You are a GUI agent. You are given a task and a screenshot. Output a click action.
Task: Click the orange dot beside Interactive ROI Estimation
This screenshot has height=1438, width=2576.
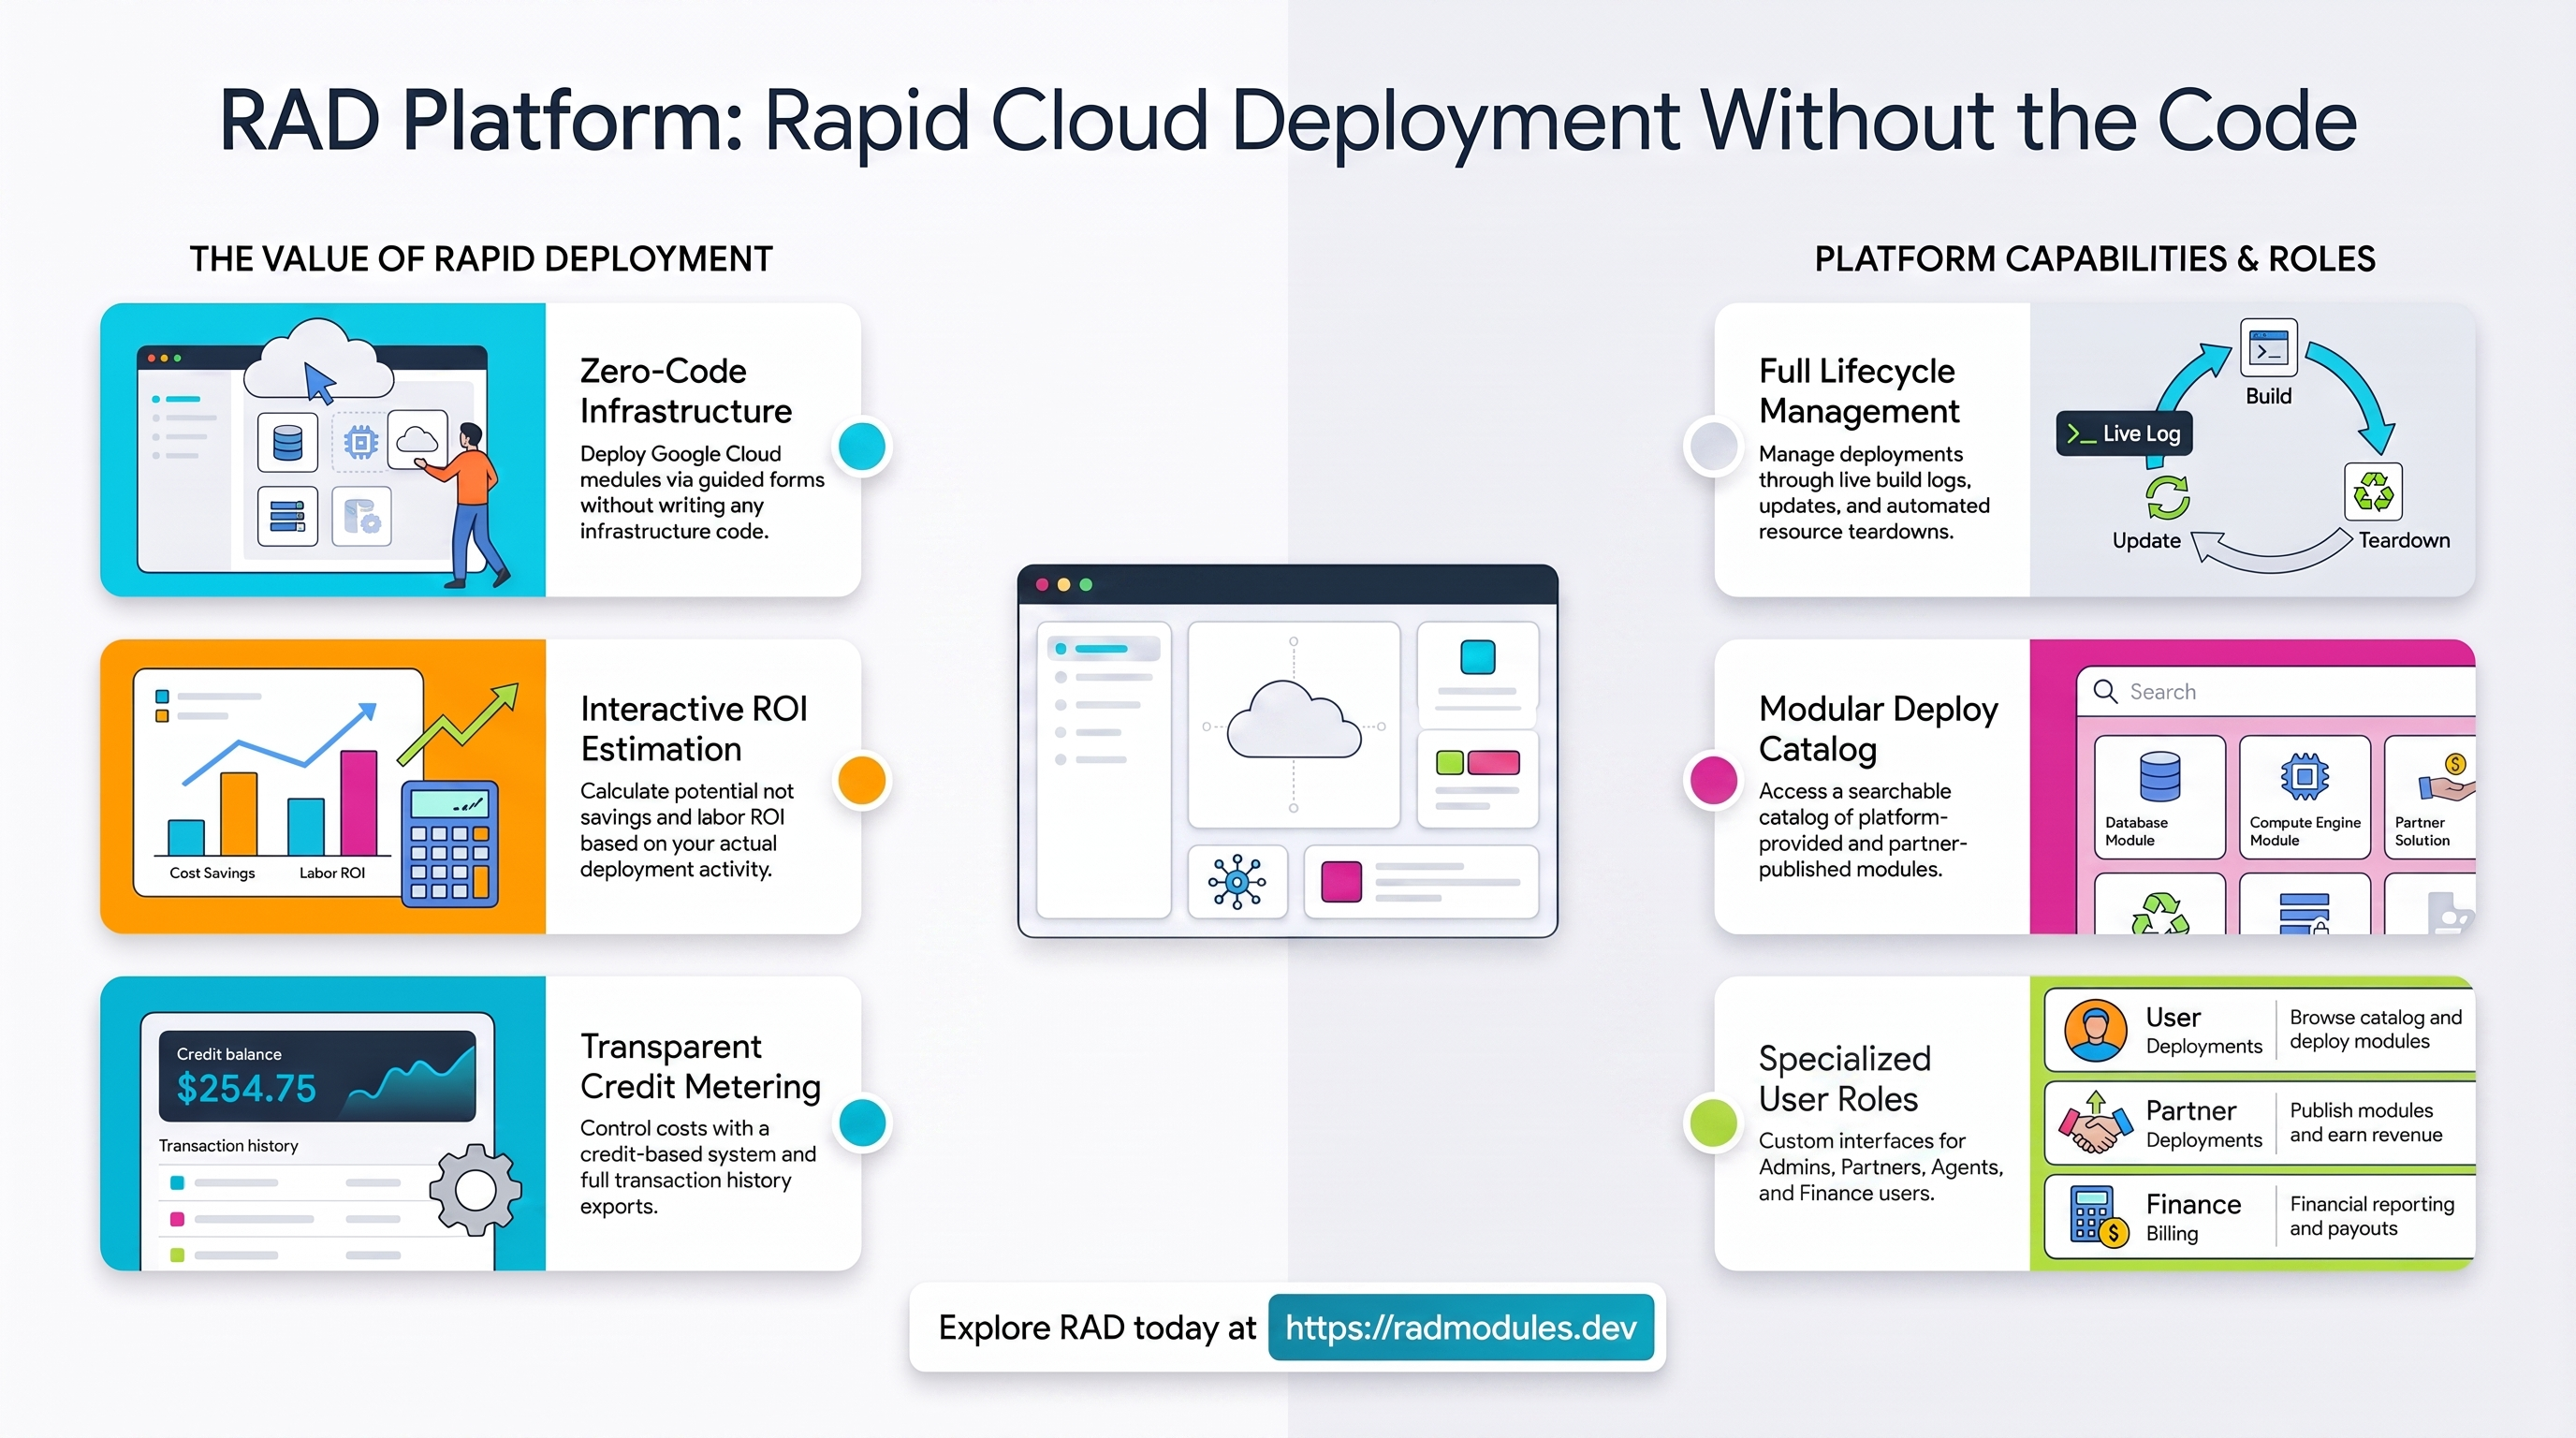[x=862, y=780]
